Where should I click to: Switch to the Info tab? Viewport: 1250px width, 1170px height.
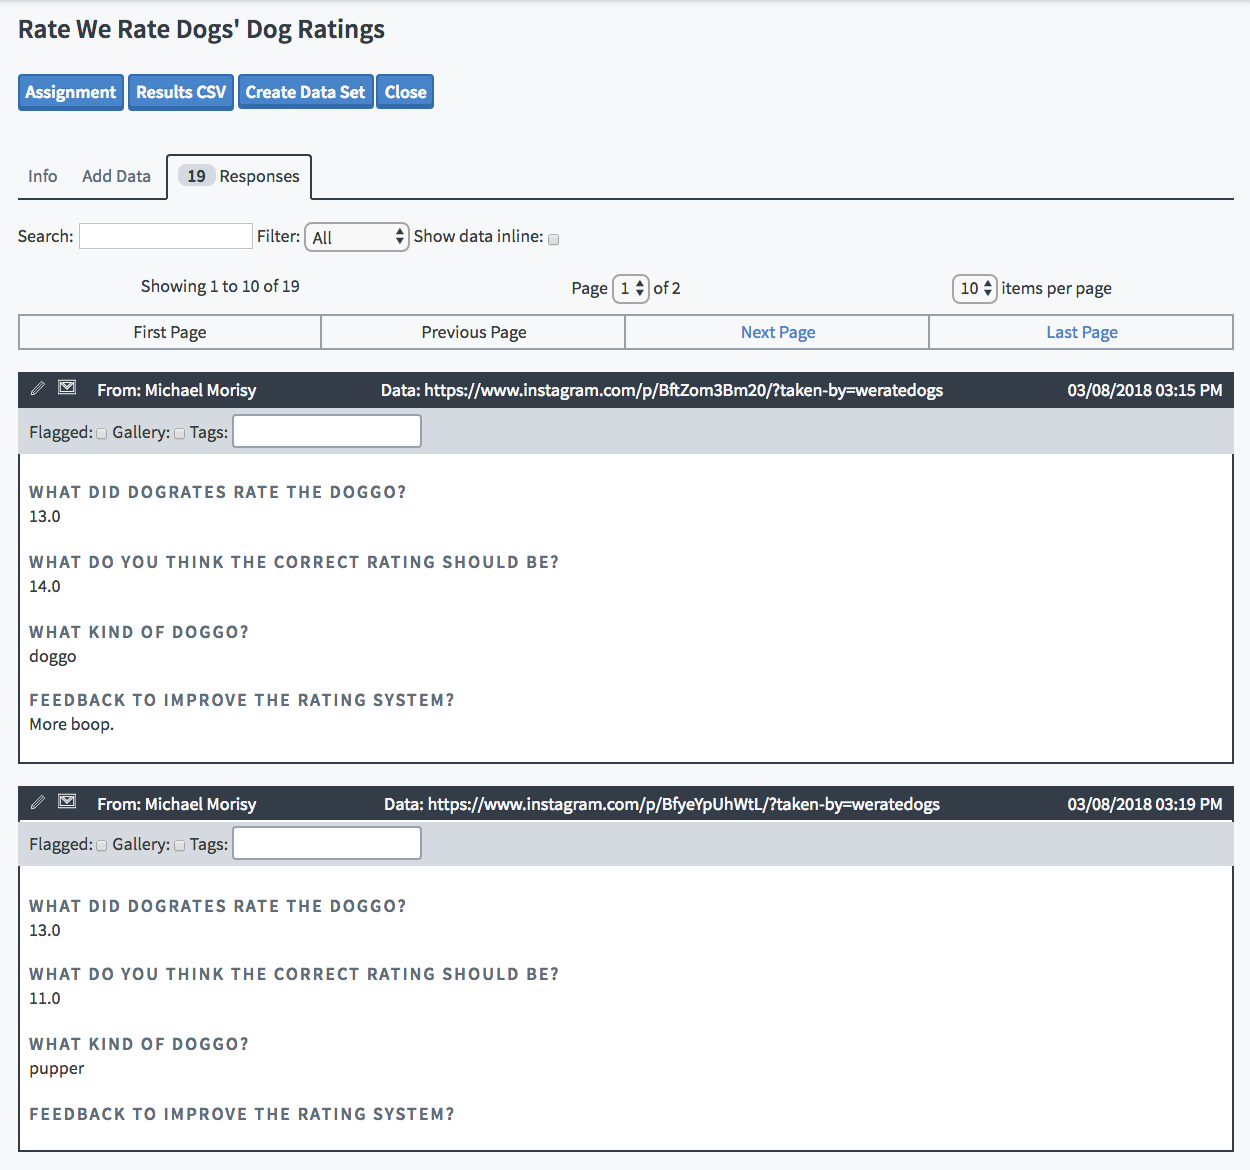coord(42,176)
